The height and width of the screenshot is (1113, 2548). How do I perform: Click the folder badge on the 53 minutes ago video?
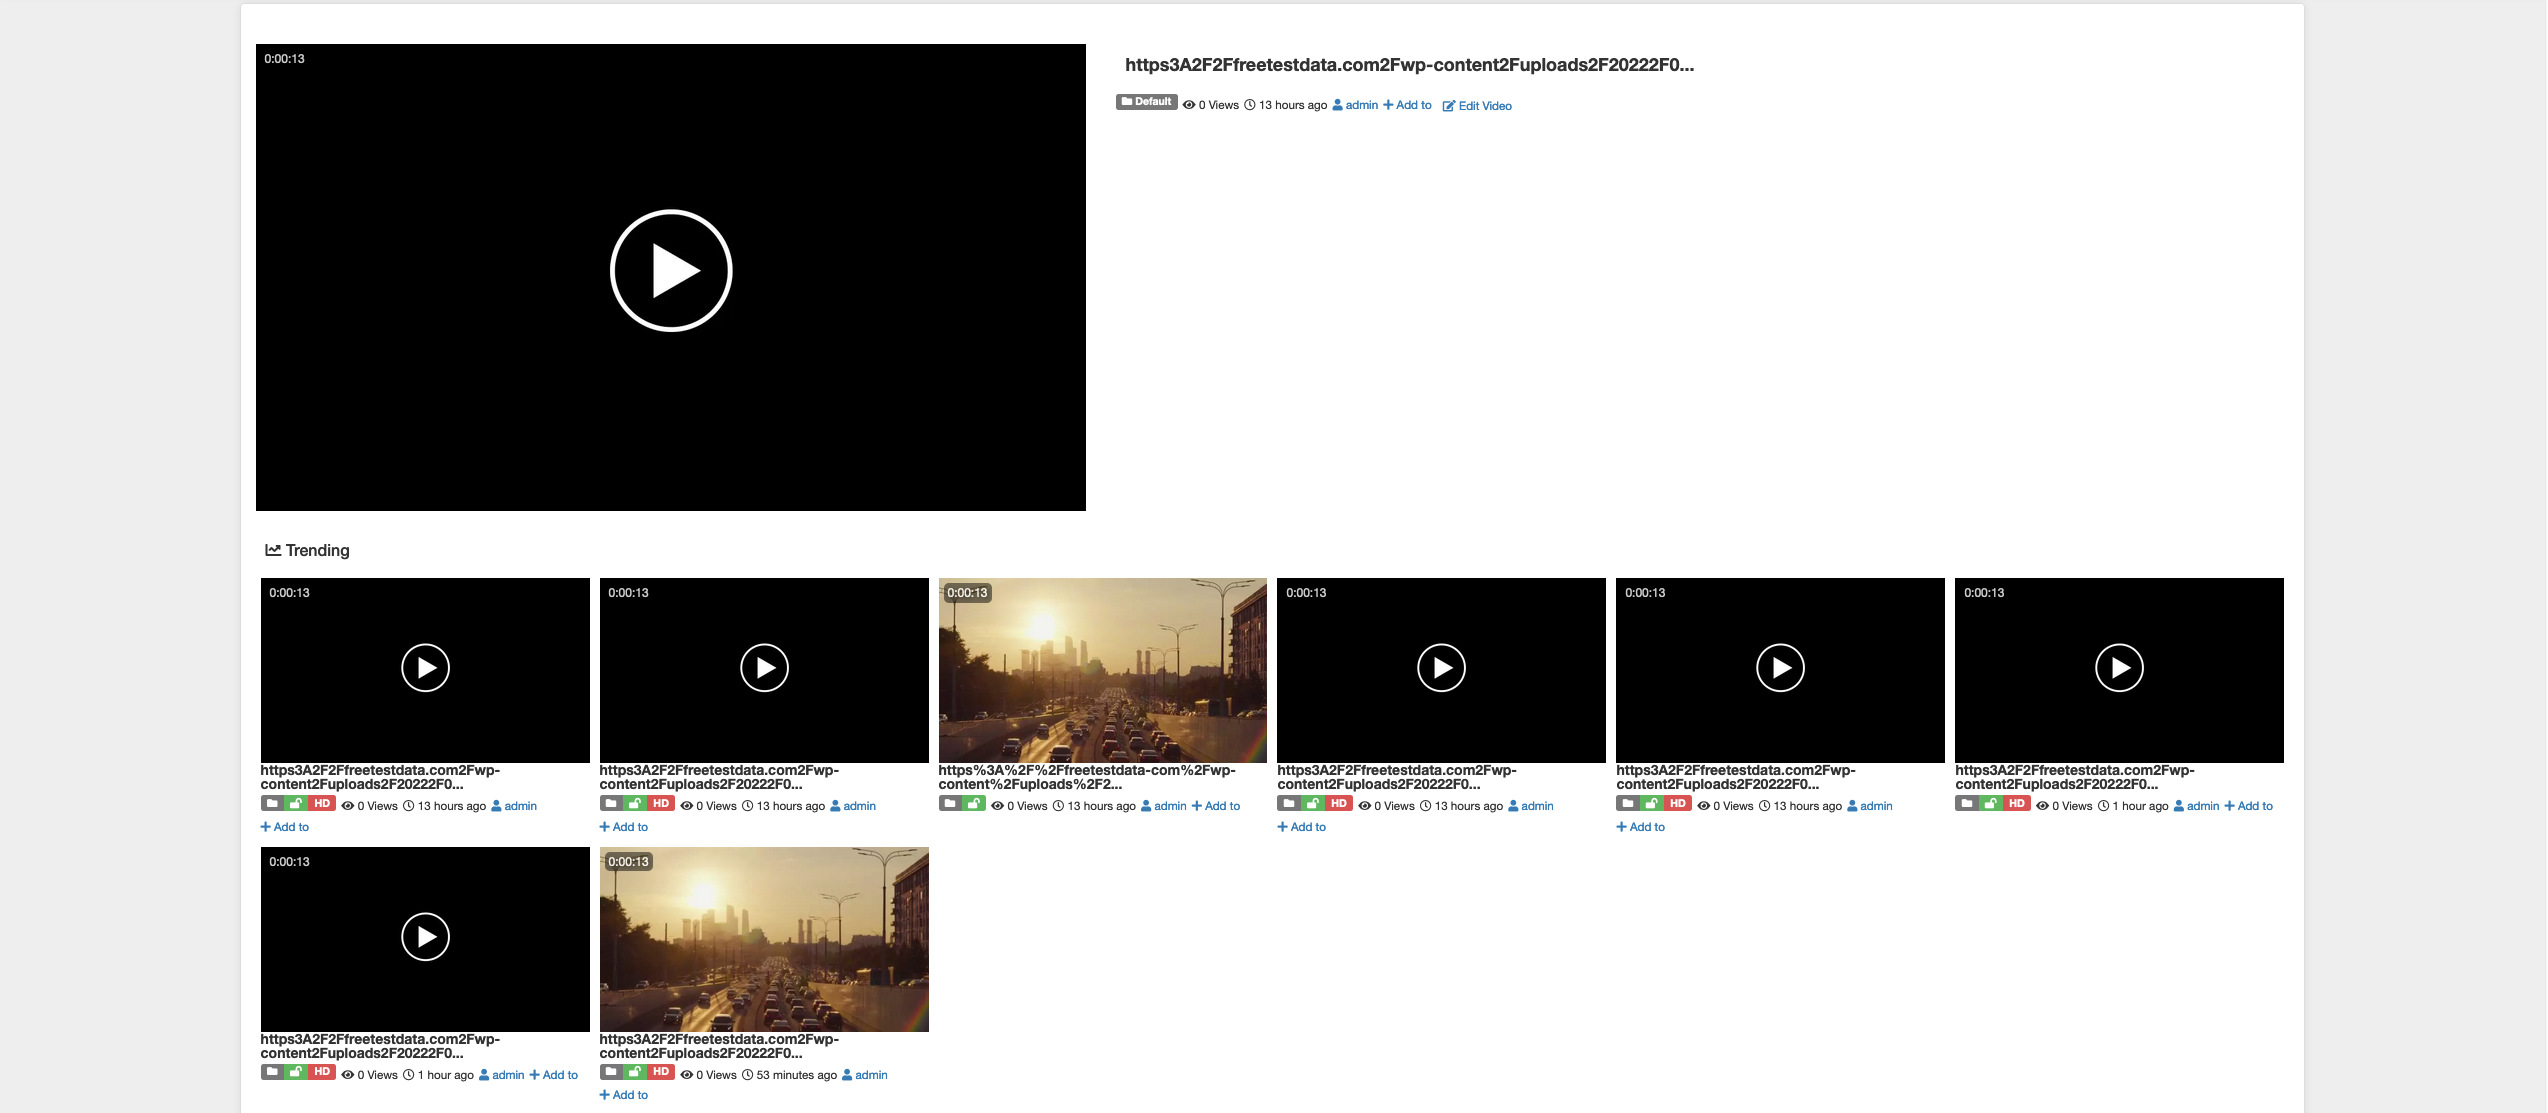pos(611,1072)
